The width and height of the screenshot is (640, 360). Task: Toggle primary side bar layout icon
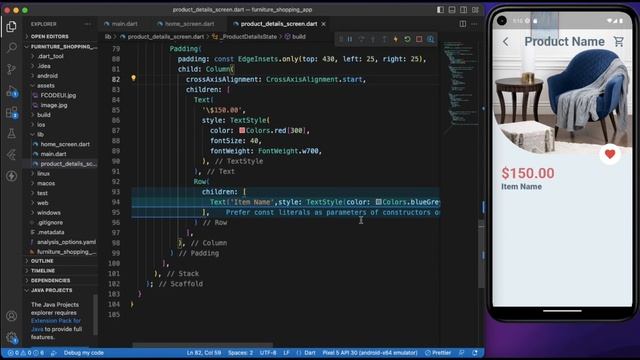pos(440,9)
